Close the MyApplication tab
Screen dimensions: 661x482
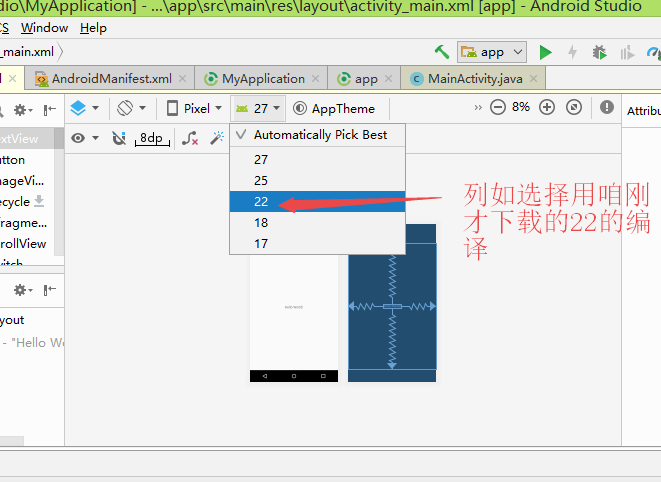coord(315,78)
